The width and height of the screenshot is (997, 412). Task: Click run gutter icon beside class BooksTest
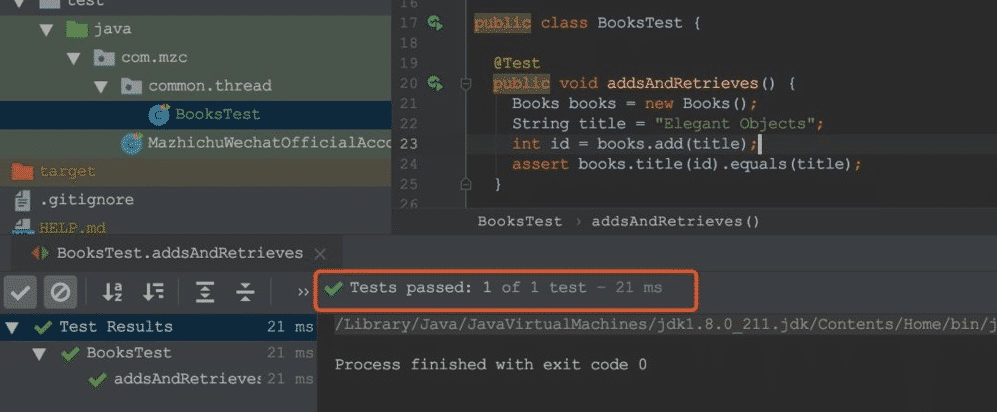(x=435, y=22)
